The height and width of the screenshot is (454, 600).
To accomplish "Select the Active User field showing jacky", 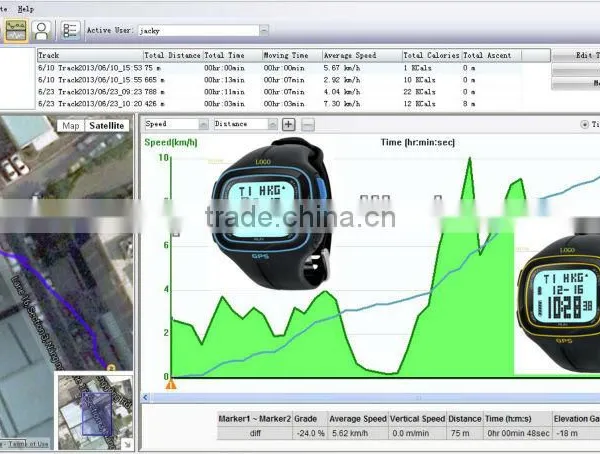I will [199, 30].
